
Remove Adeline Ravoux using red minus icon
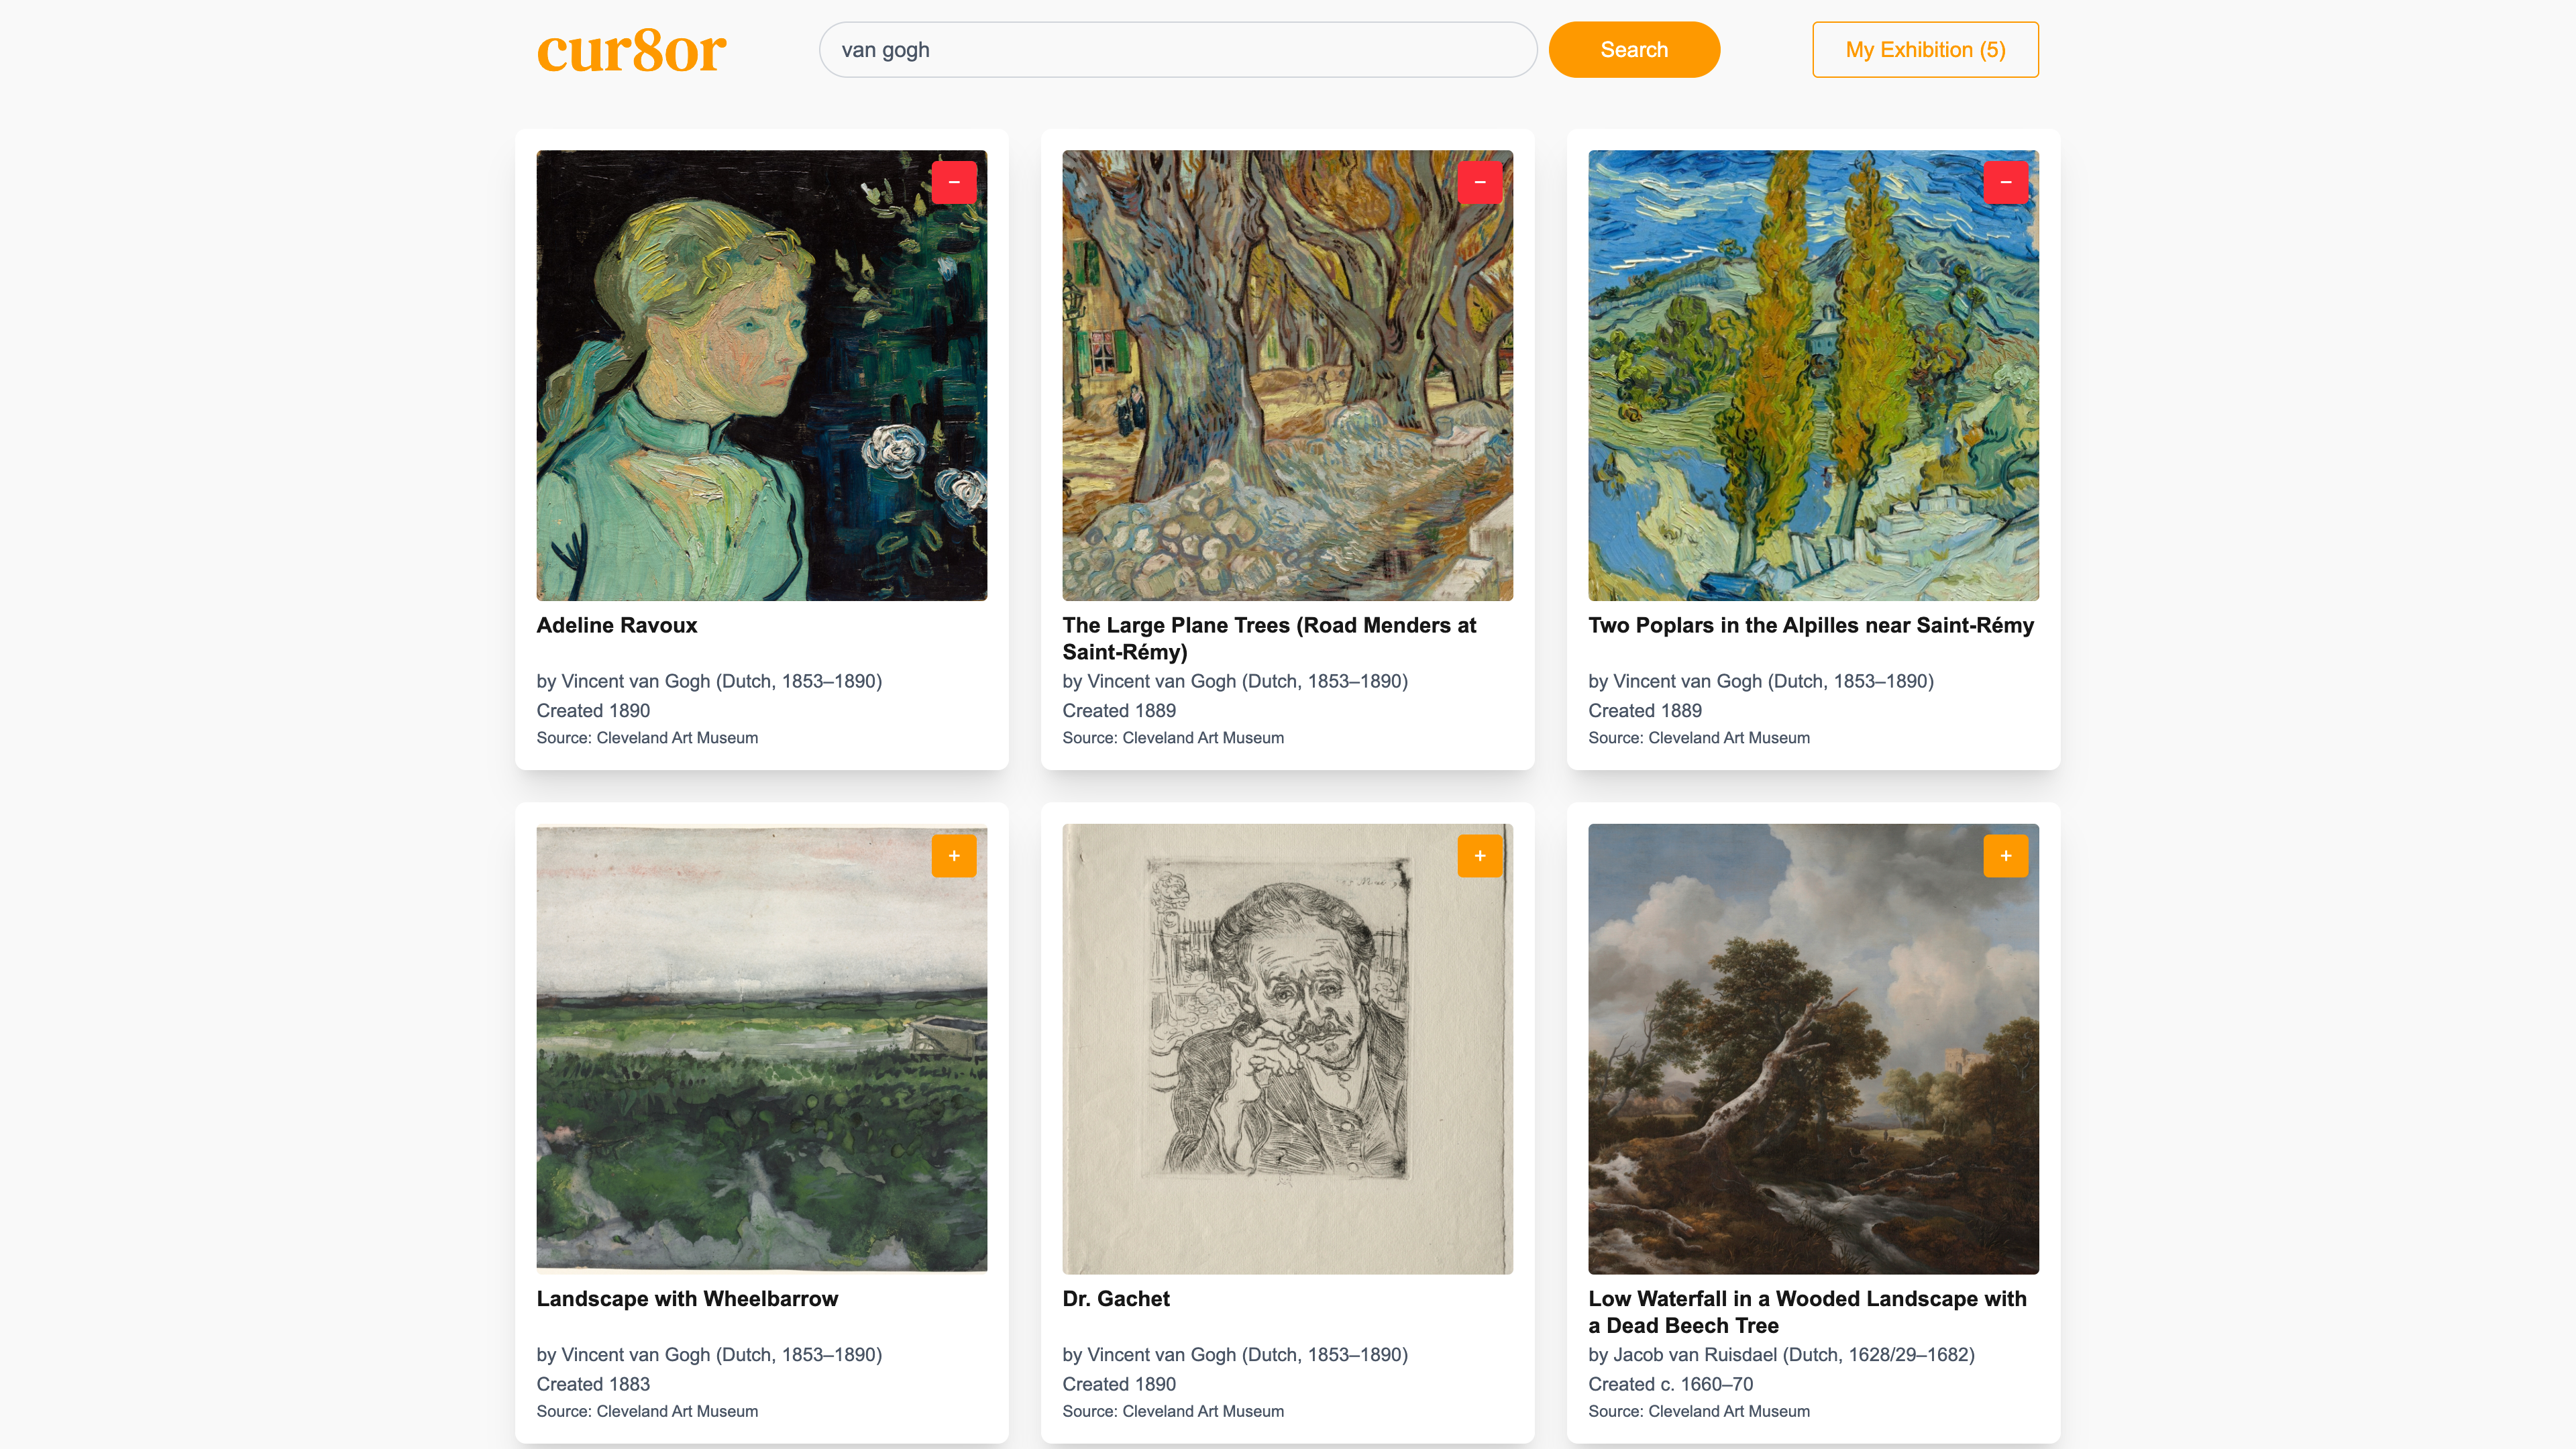(x=954, y=182)
